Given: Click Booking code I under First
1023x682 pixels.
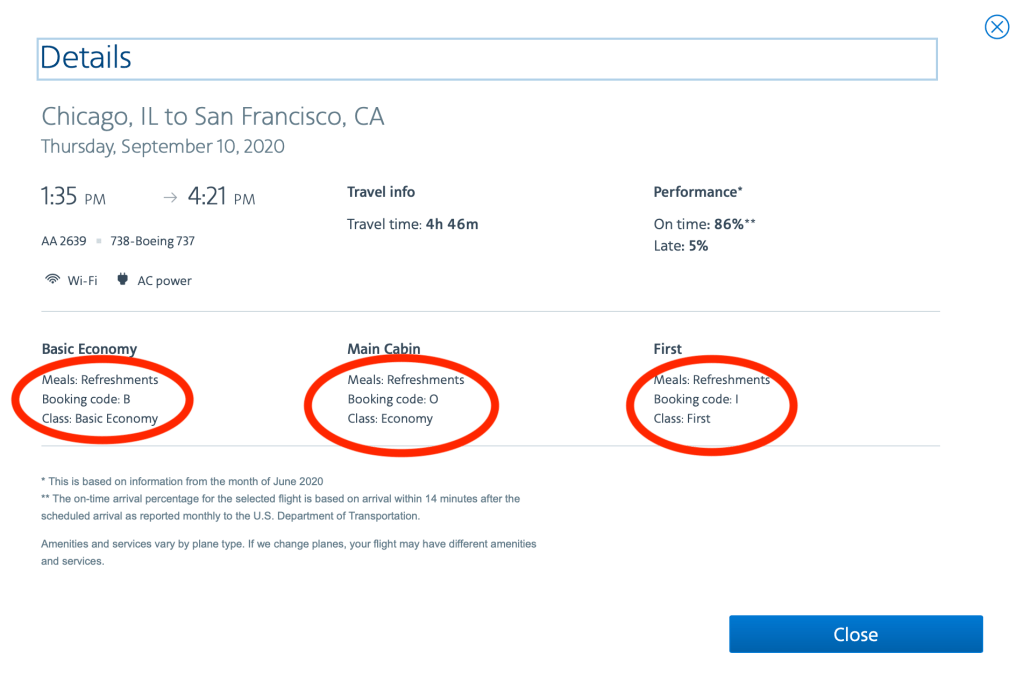Looking at the screenshot, I should (695, 399).
